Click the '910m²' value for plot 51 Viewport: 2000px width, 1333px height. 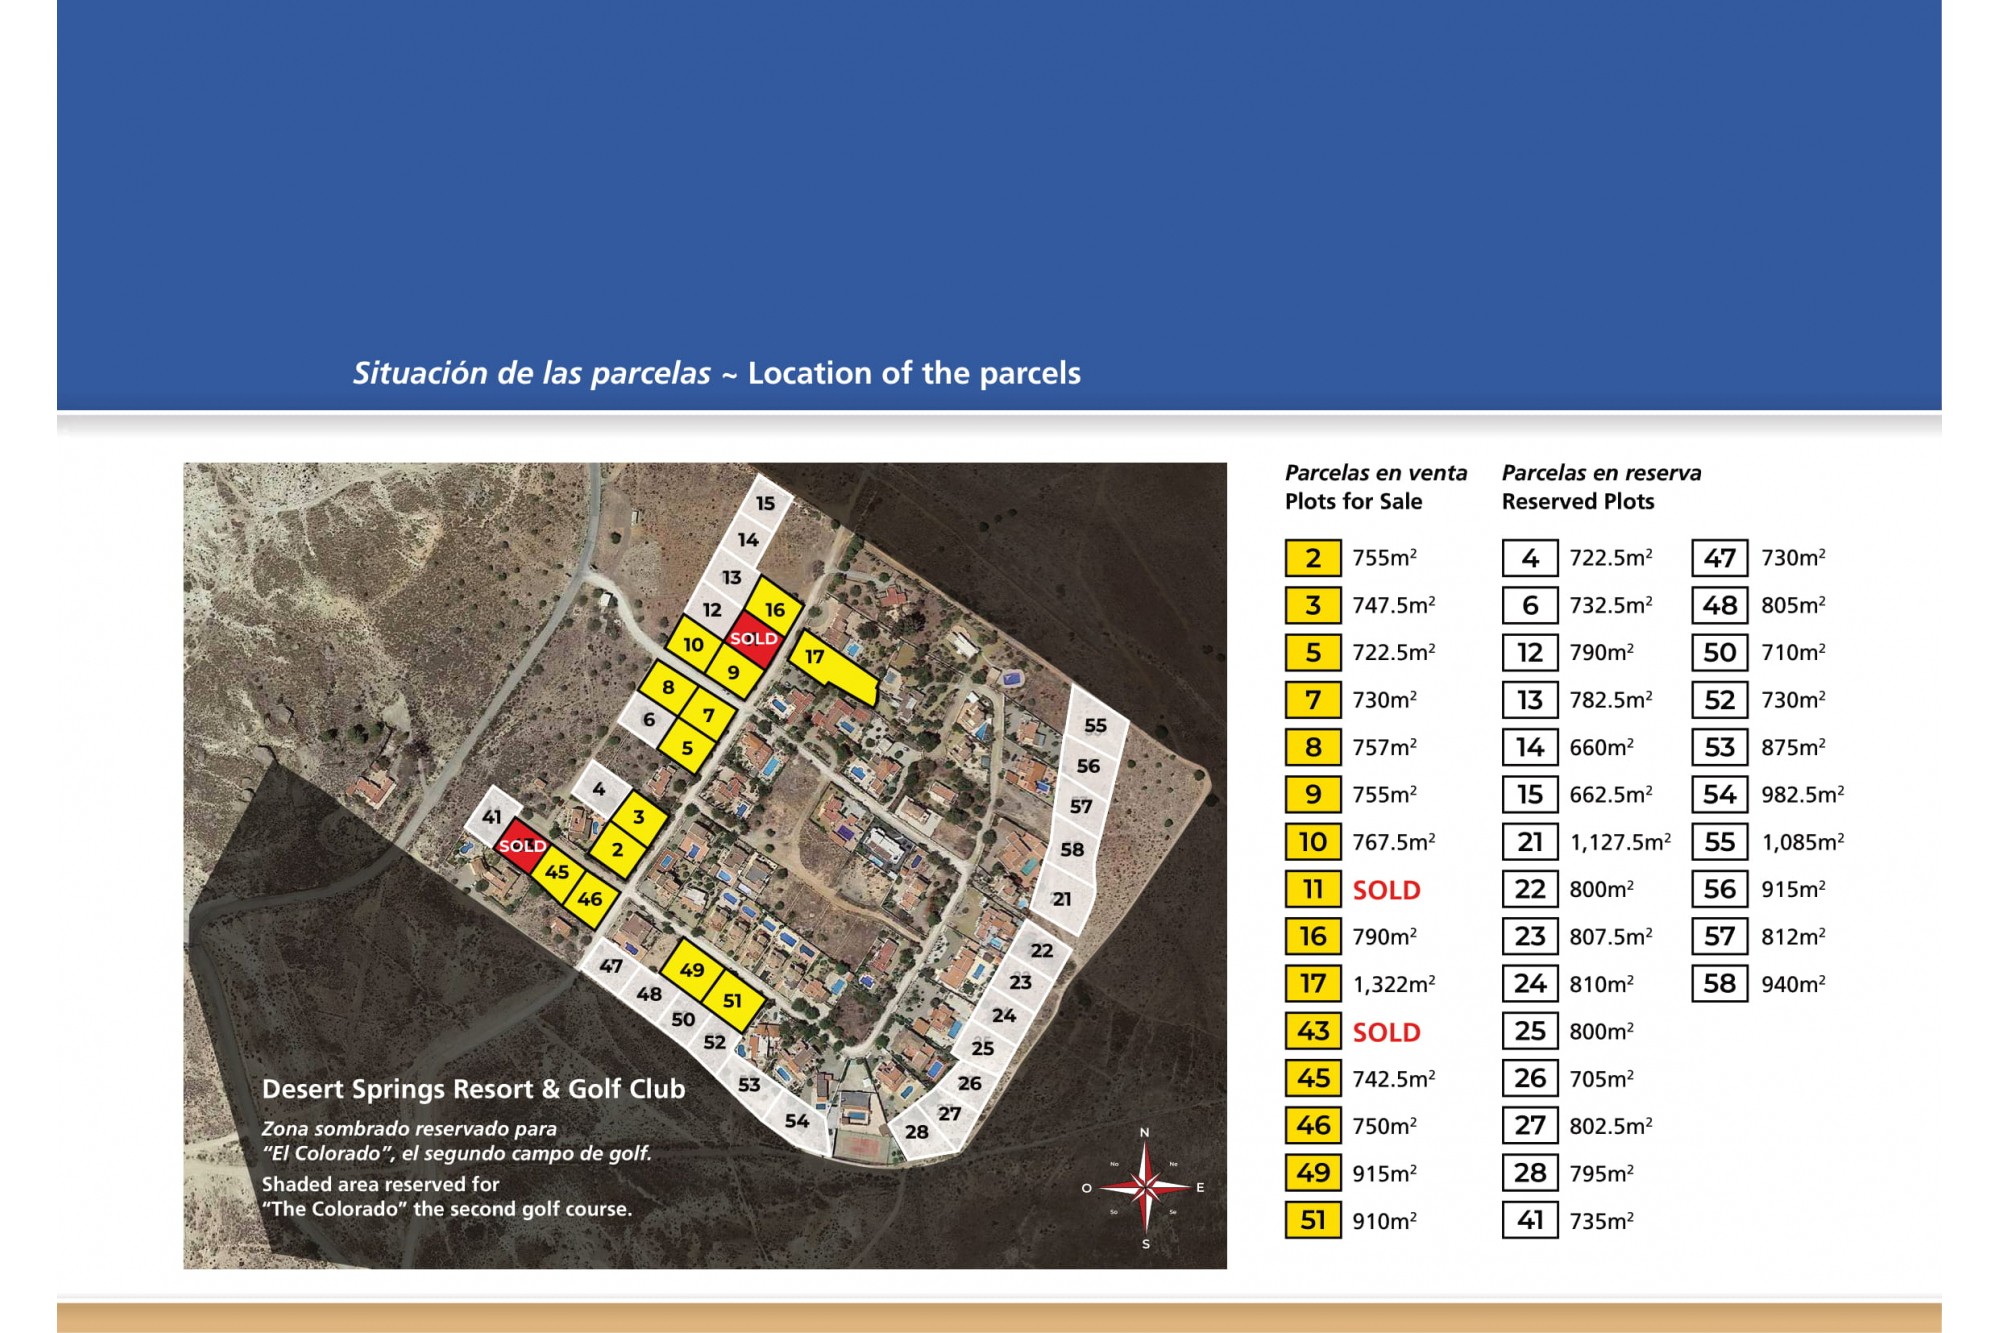[x=1384, y=1221]
